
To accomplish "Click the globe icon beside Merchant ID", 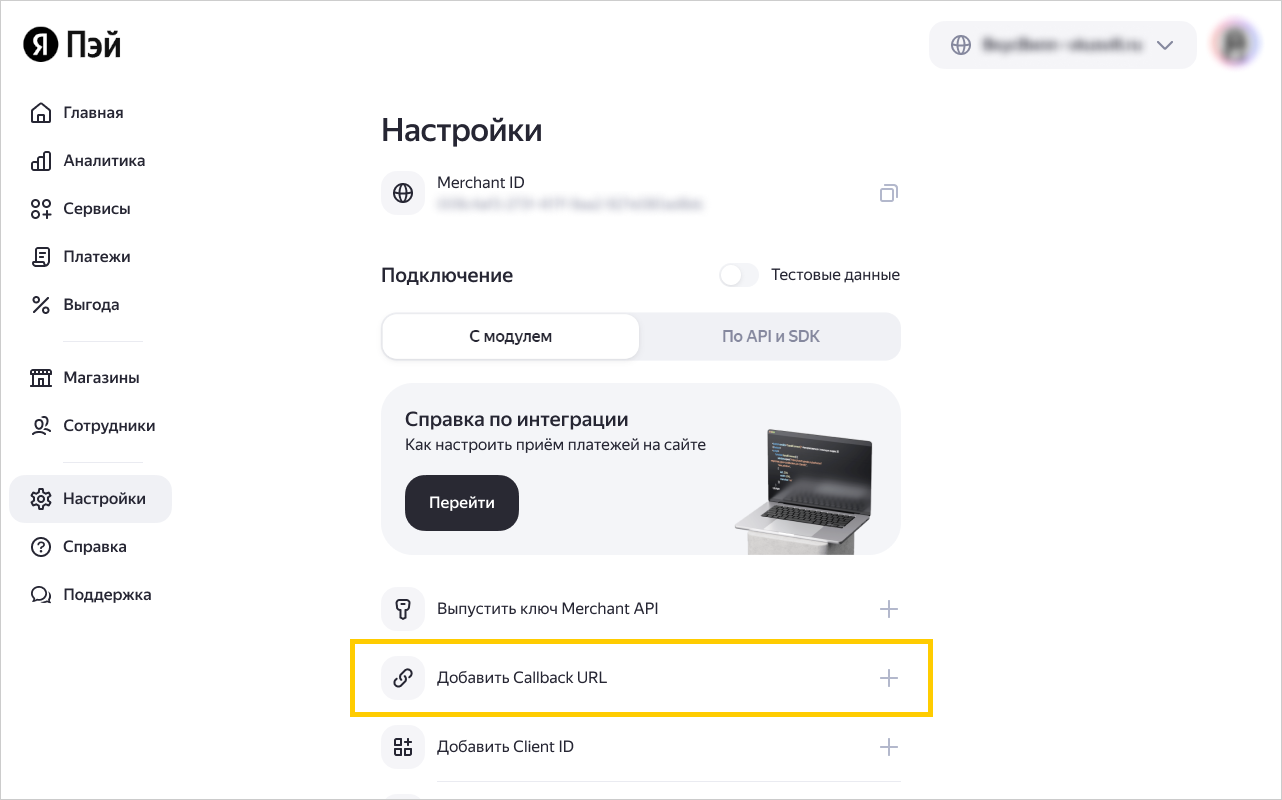I will point(403,193).
